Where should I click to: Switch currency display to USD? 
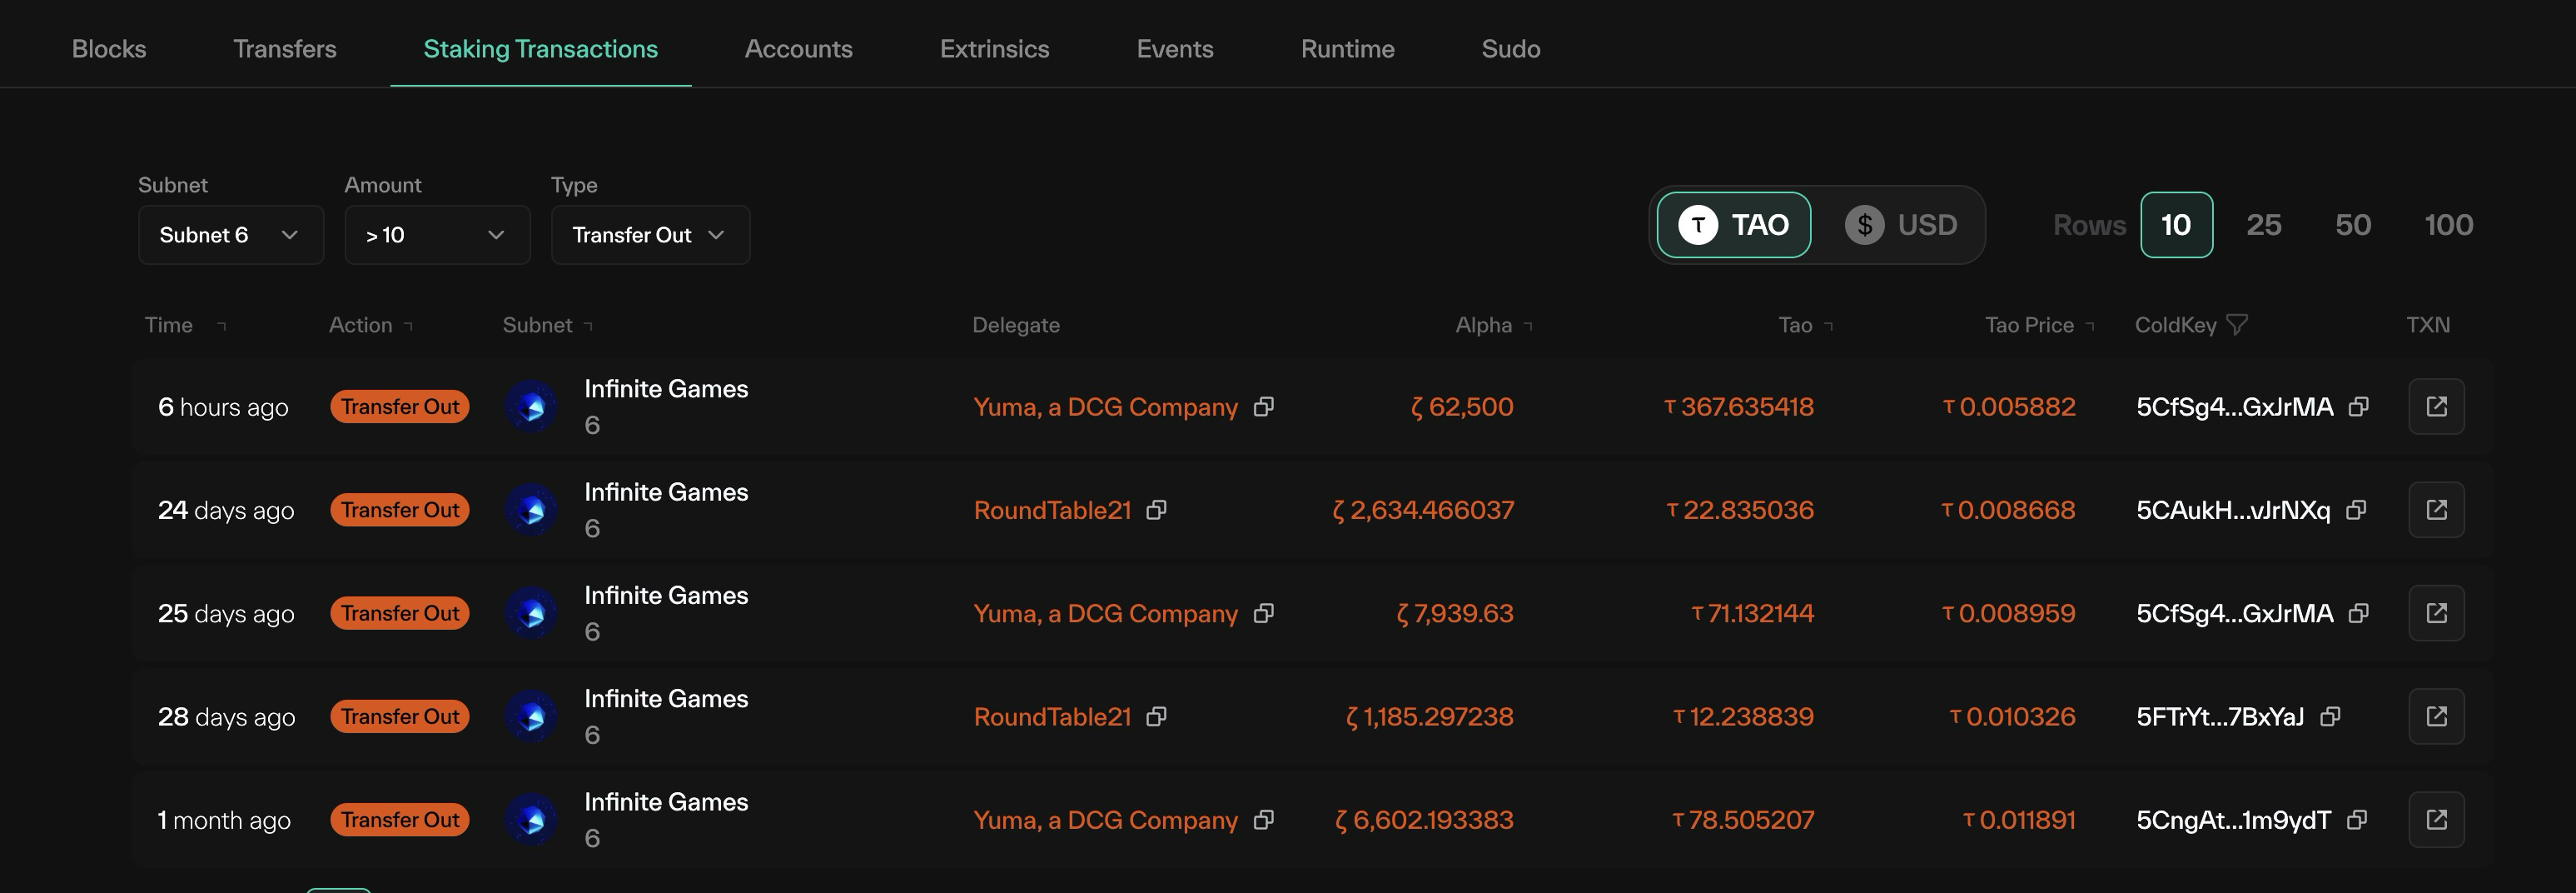tap(1901, 225)
